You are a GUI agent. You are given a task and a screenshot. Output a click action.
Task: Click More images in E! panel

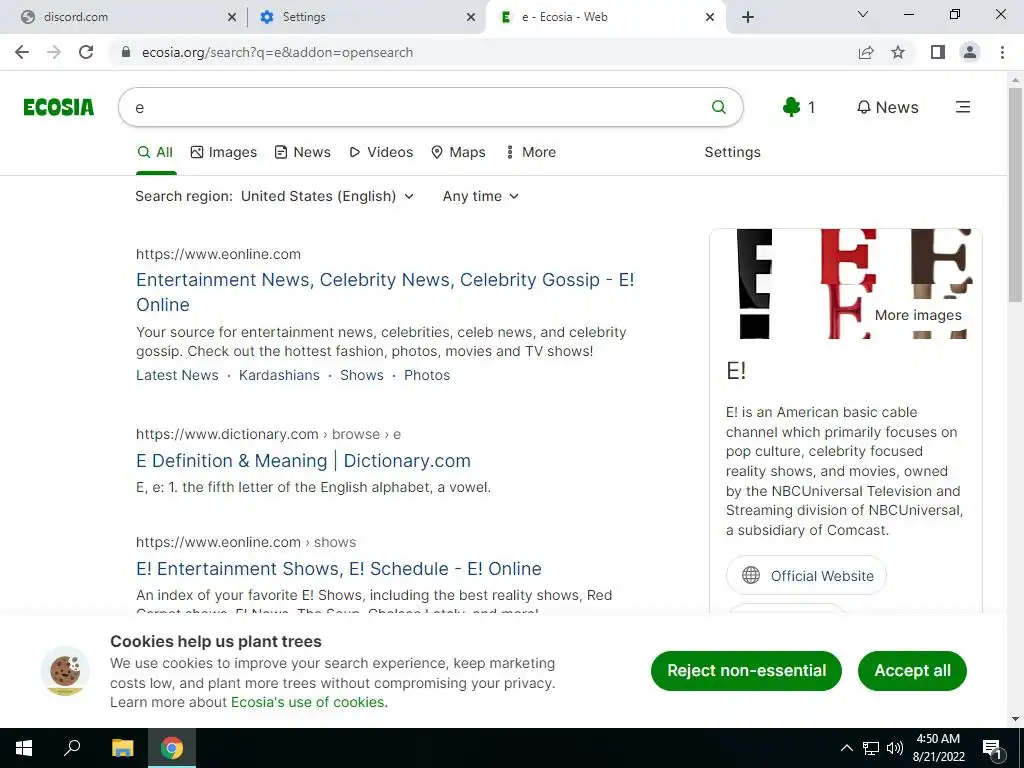pos(918,315)
